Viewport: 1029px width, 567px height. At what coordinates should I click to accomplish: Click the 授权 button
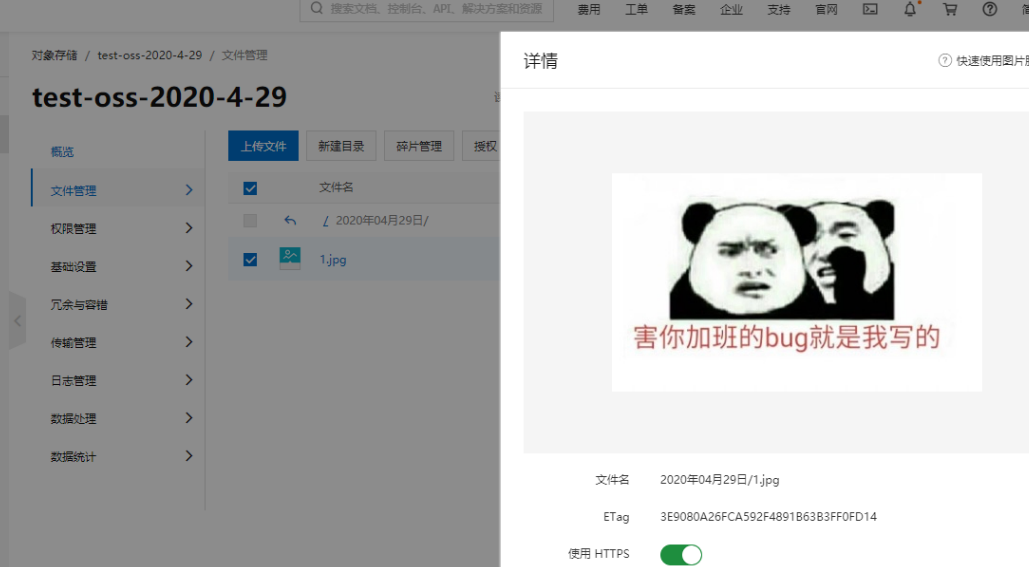482,146
